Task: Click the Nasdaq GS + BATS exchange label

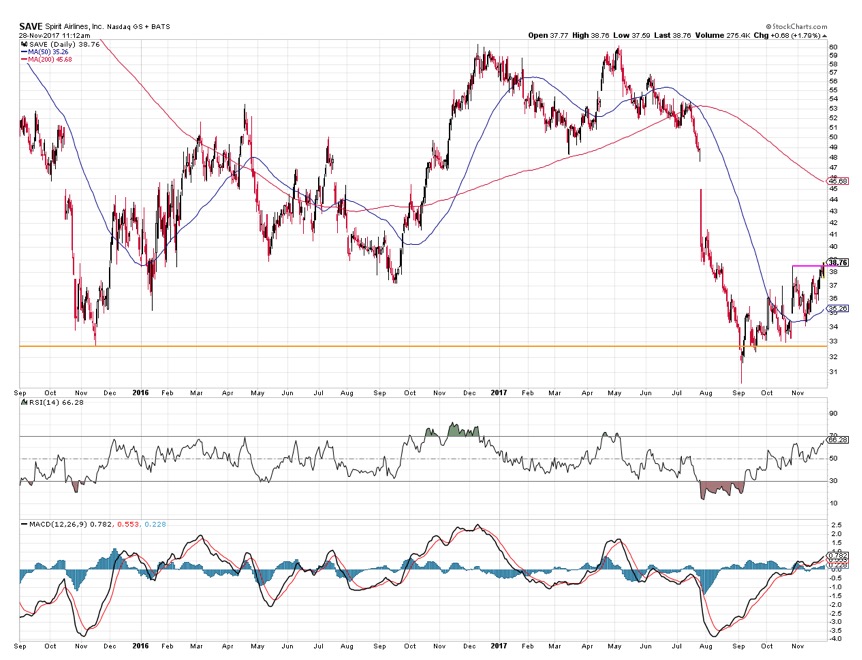Action: click(x=140, y=26)
